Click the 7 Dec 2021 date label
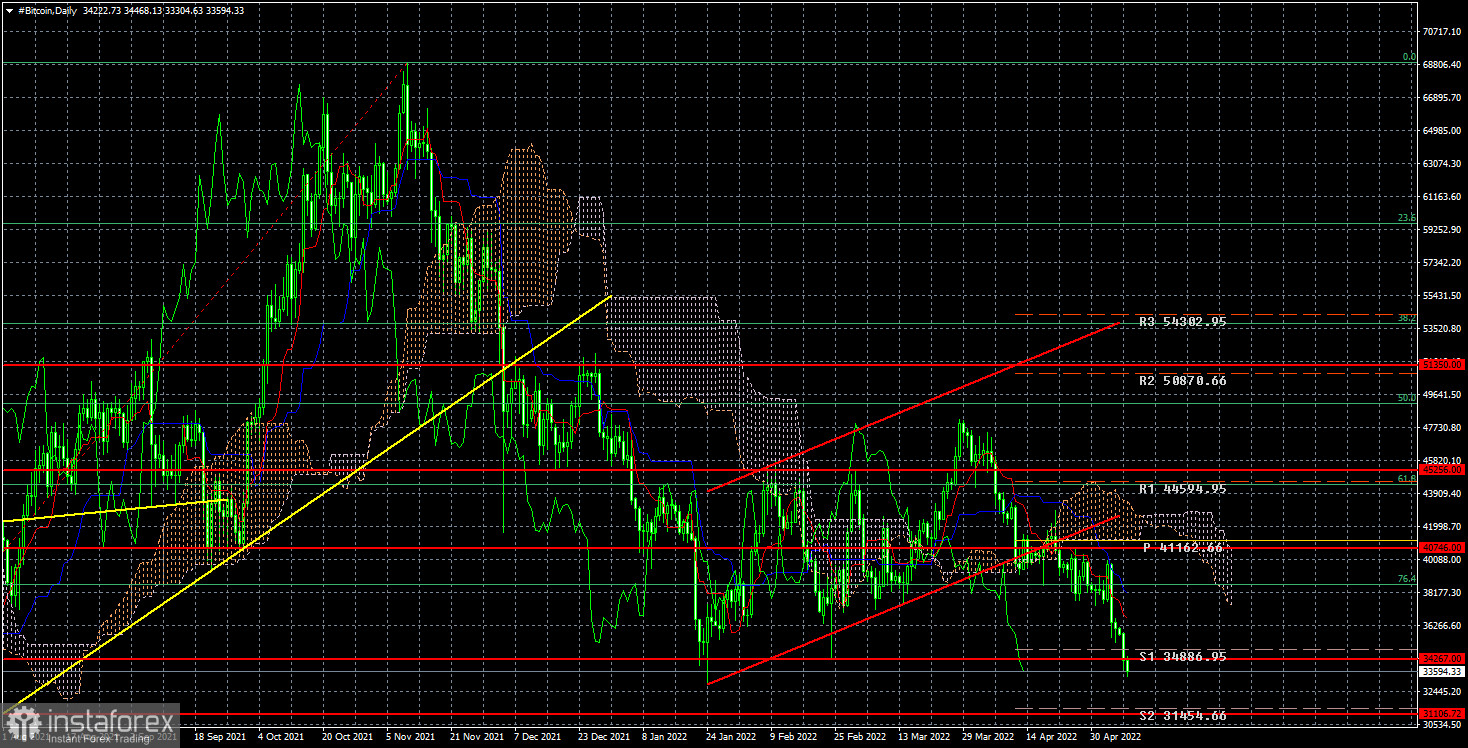 point(539,737)
